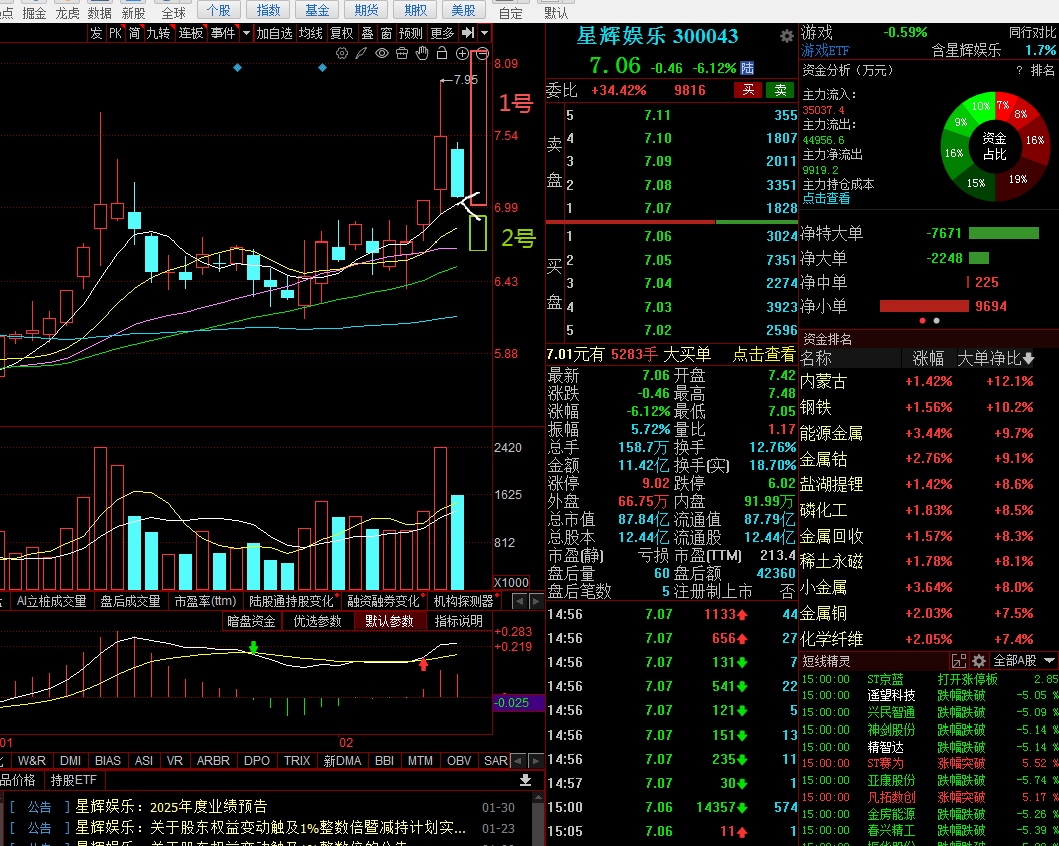
Task: Click the 加自选 button
Action: click(274, 33)
